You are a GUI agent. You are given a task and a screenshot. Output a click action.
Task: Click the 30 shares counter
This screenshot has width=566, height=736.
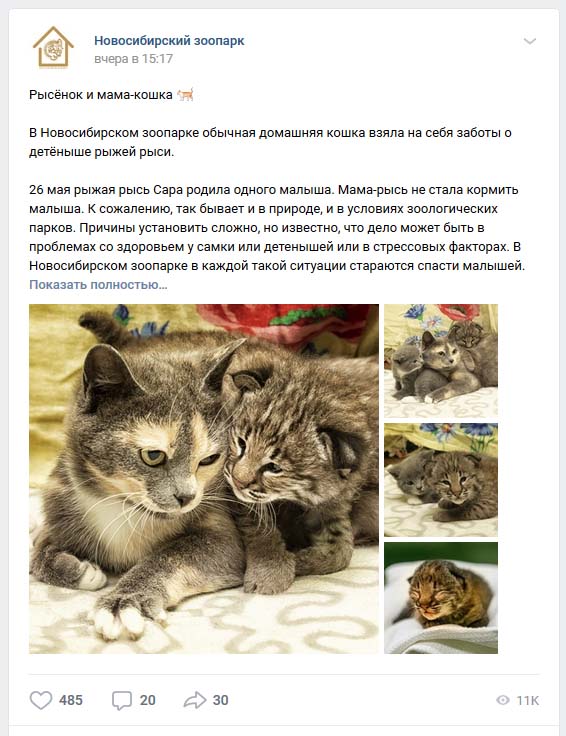[221, 700]
